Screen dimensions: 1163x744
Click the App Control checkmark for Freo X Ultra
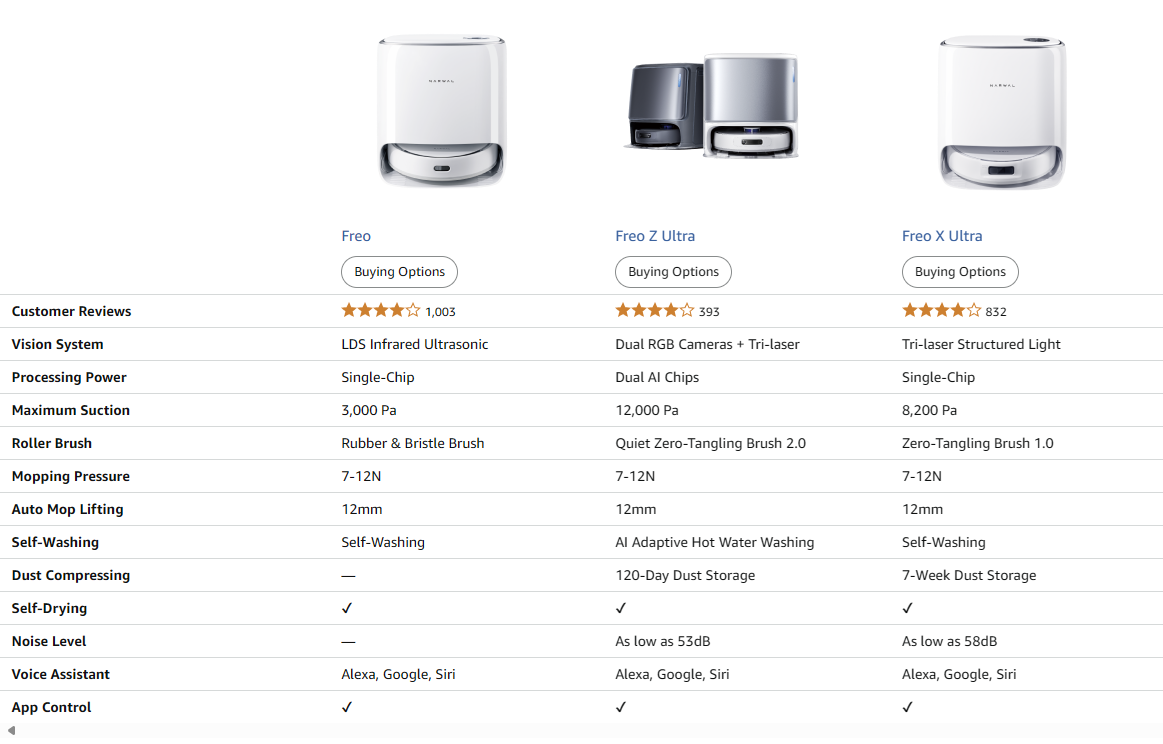click(908, 707)
